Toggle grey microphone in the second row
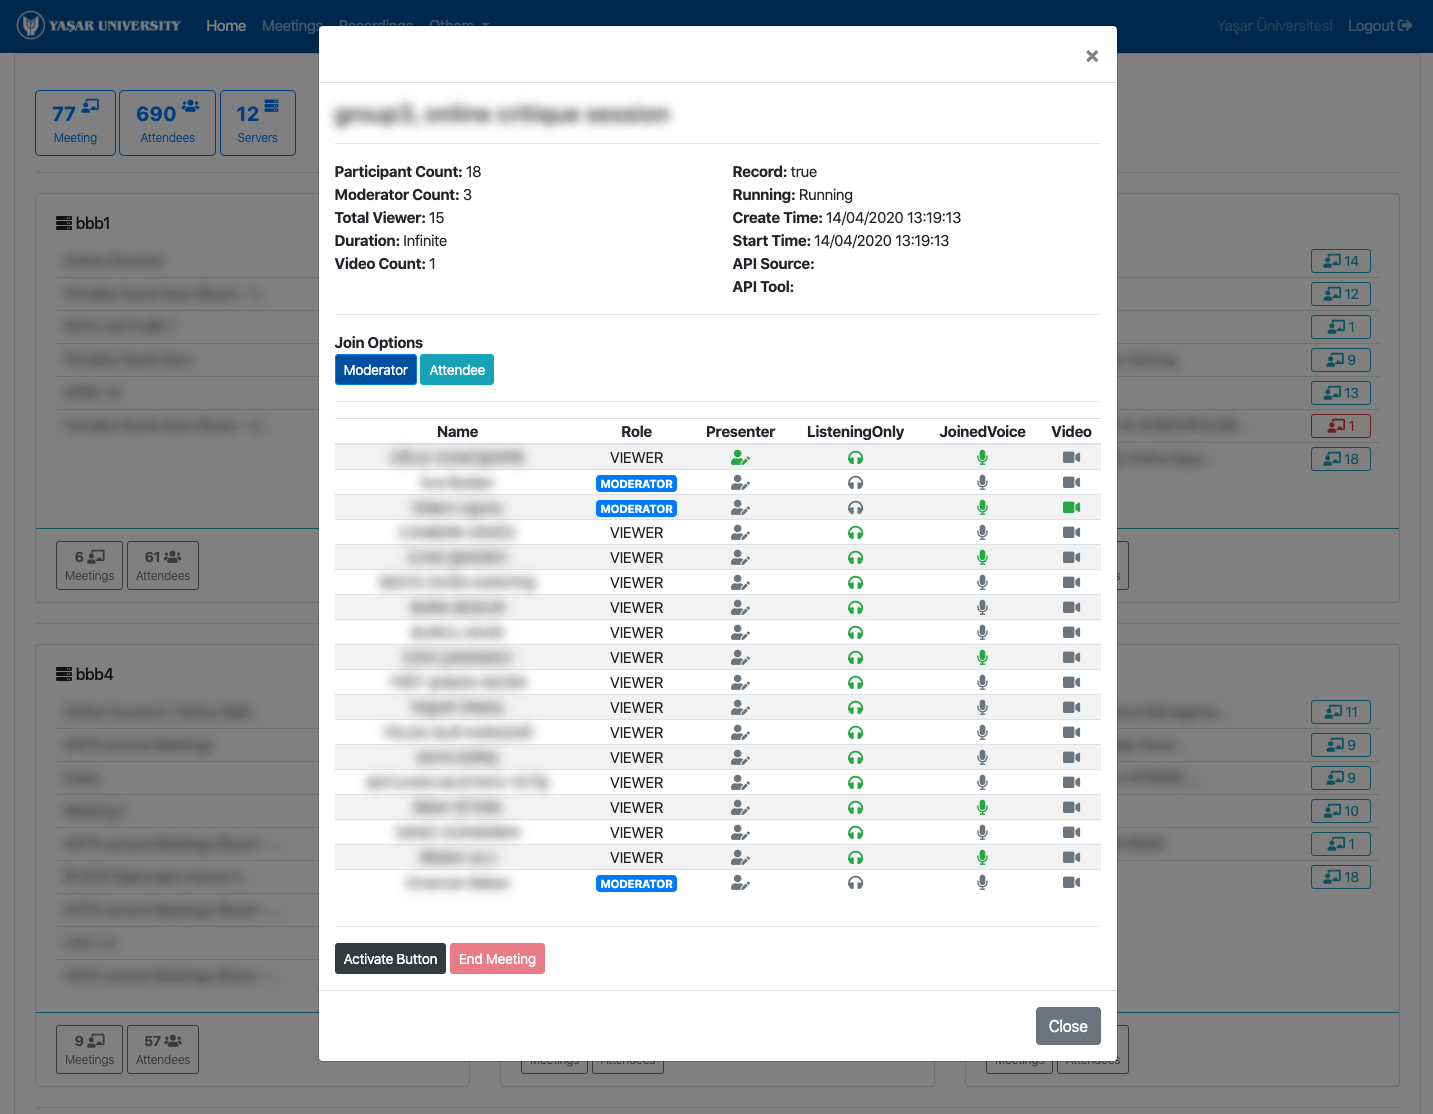 pos(982,483)
